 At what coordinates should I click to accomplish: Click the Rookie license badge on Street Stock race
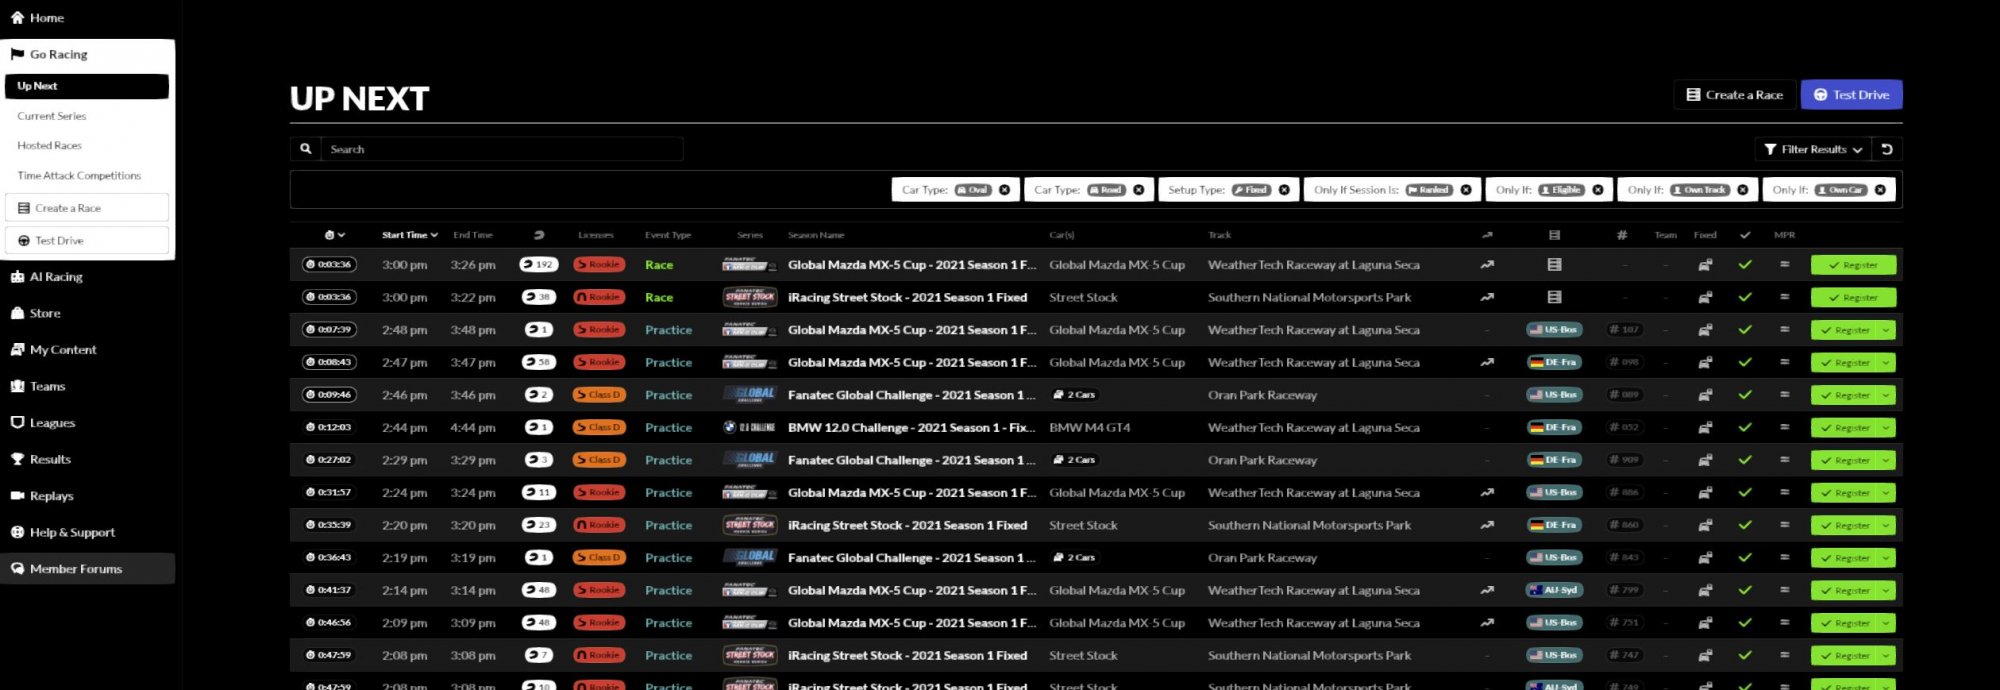[x=599, y=297]
